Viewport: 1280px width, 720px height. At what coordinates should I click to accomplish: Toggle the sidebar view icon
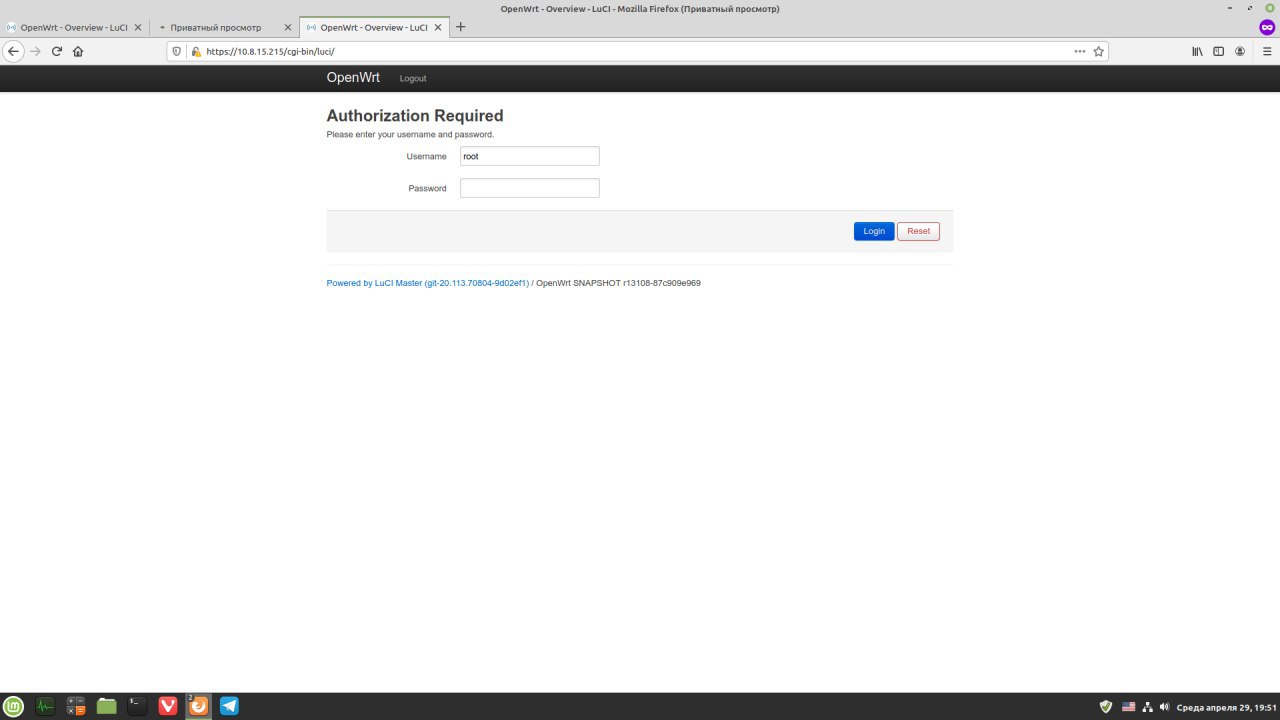1218,51
